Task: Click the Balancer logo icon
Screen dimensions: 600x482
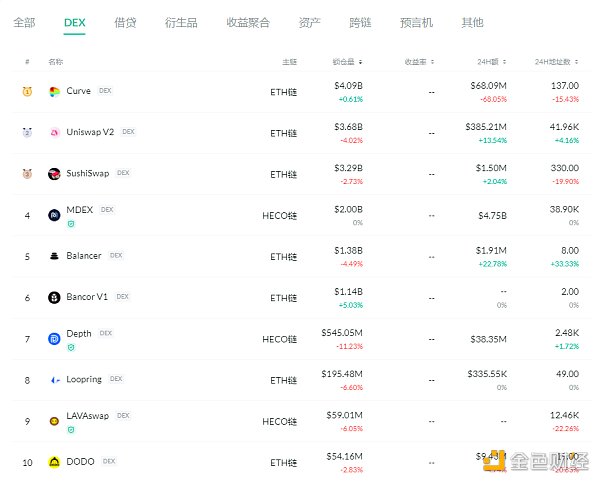Action: pyautogui.click(x=55, y=255)
